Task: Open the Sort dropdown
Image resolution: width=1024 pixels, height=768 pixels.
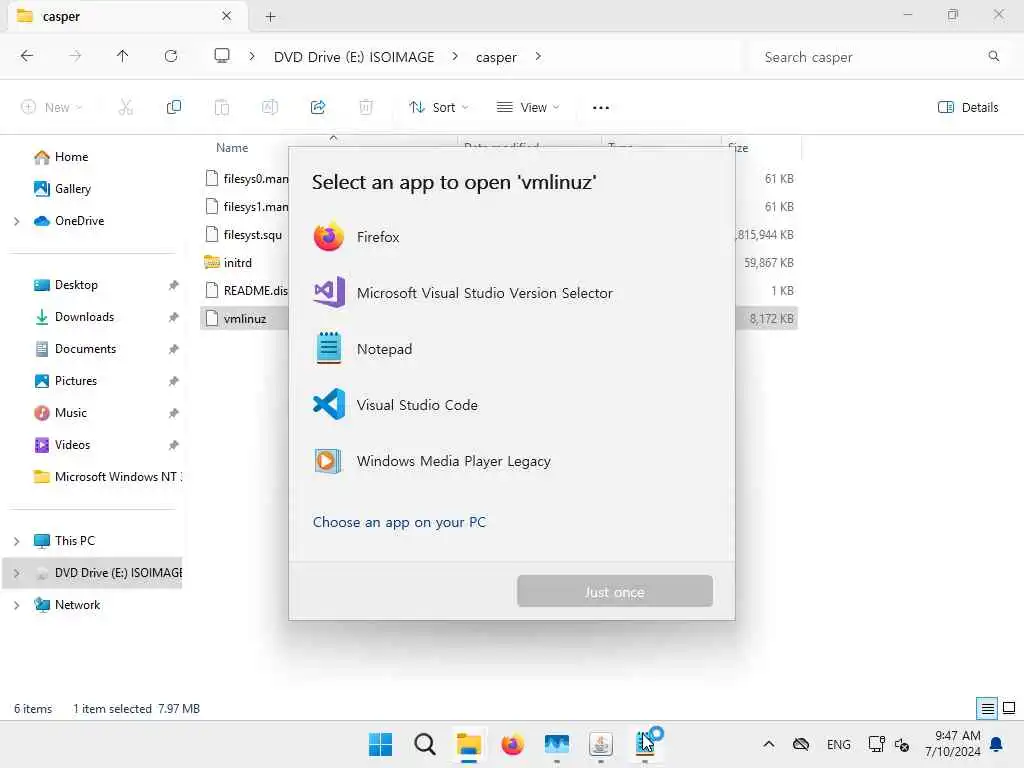Action: tap(438, 107)
